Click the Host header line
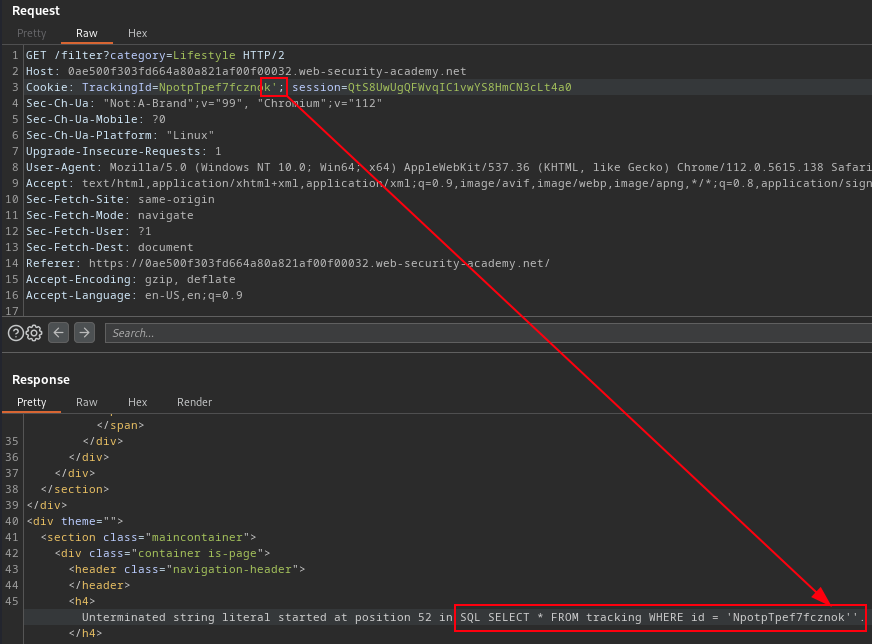 pos(246,72)
